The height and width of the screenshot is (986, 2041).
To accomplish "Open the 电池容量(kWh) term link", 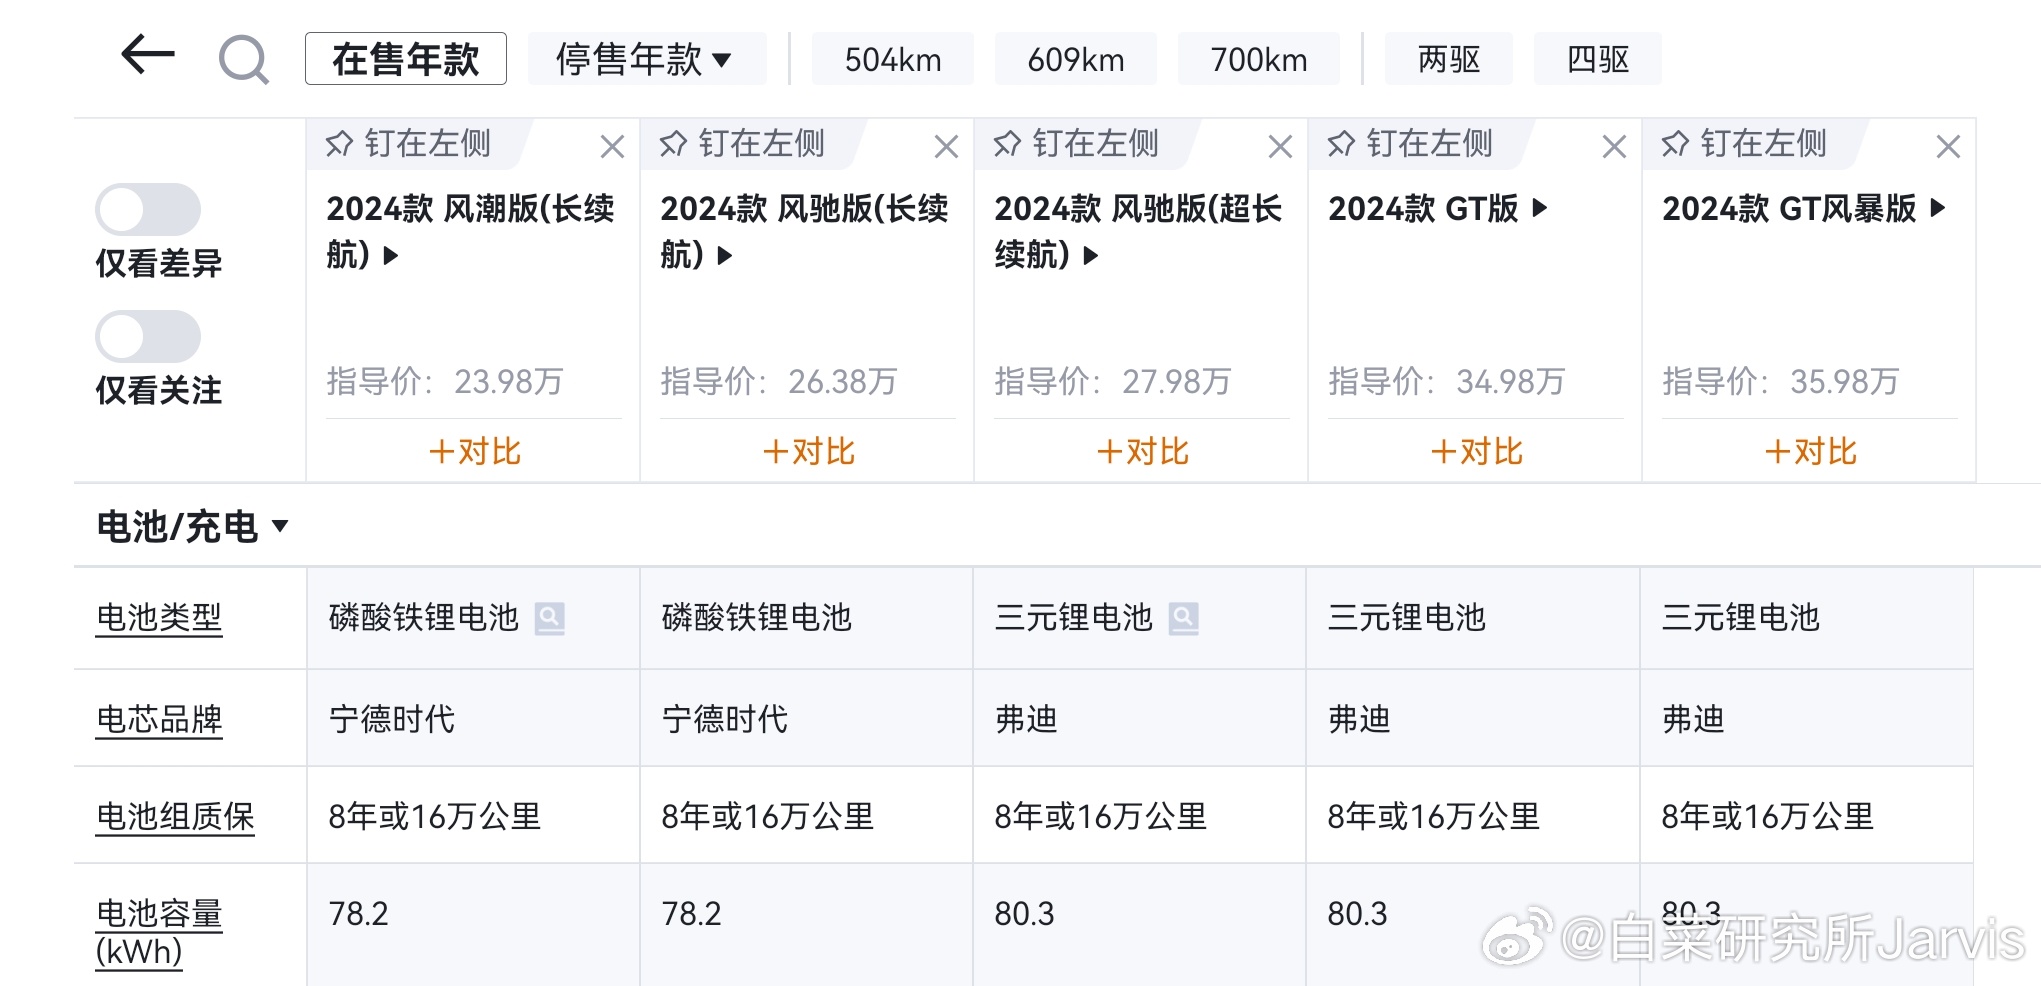I will [159, 932].
